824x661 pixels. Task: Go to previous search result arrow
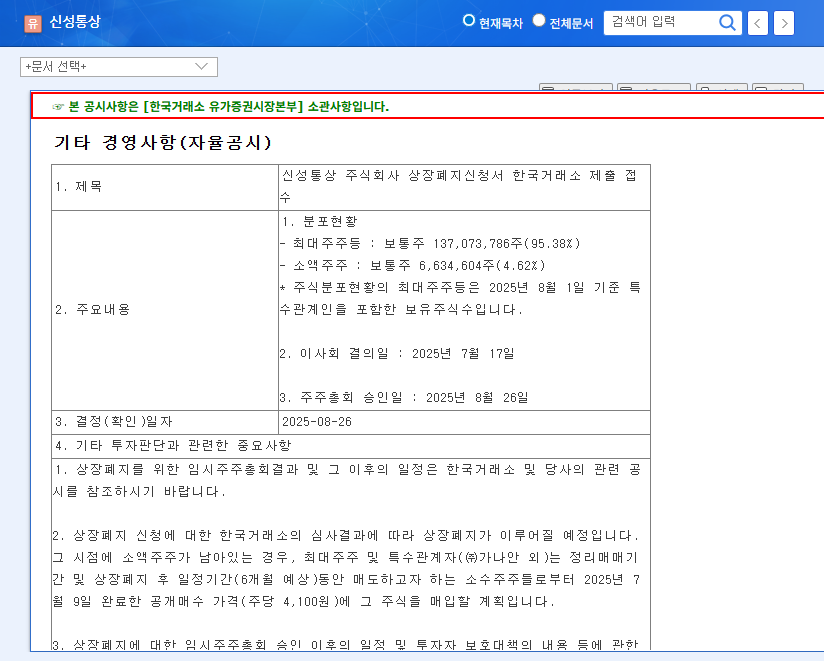(x=757, y=23)
